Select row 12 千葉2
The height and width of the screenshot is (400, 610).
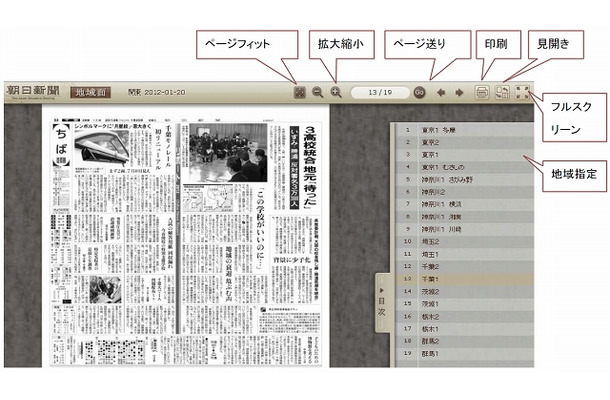pyautogui.click(x=465, y=267)
